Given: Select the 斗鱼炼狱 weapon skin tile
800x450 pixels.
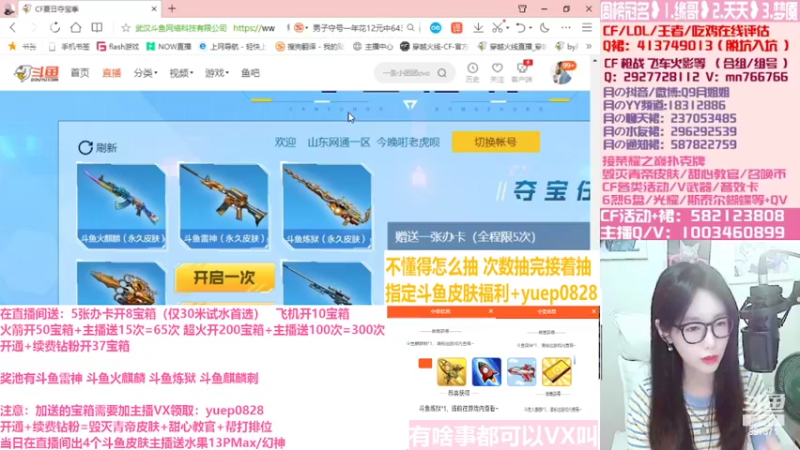Looking at the screenshot, I should [327, 206].
